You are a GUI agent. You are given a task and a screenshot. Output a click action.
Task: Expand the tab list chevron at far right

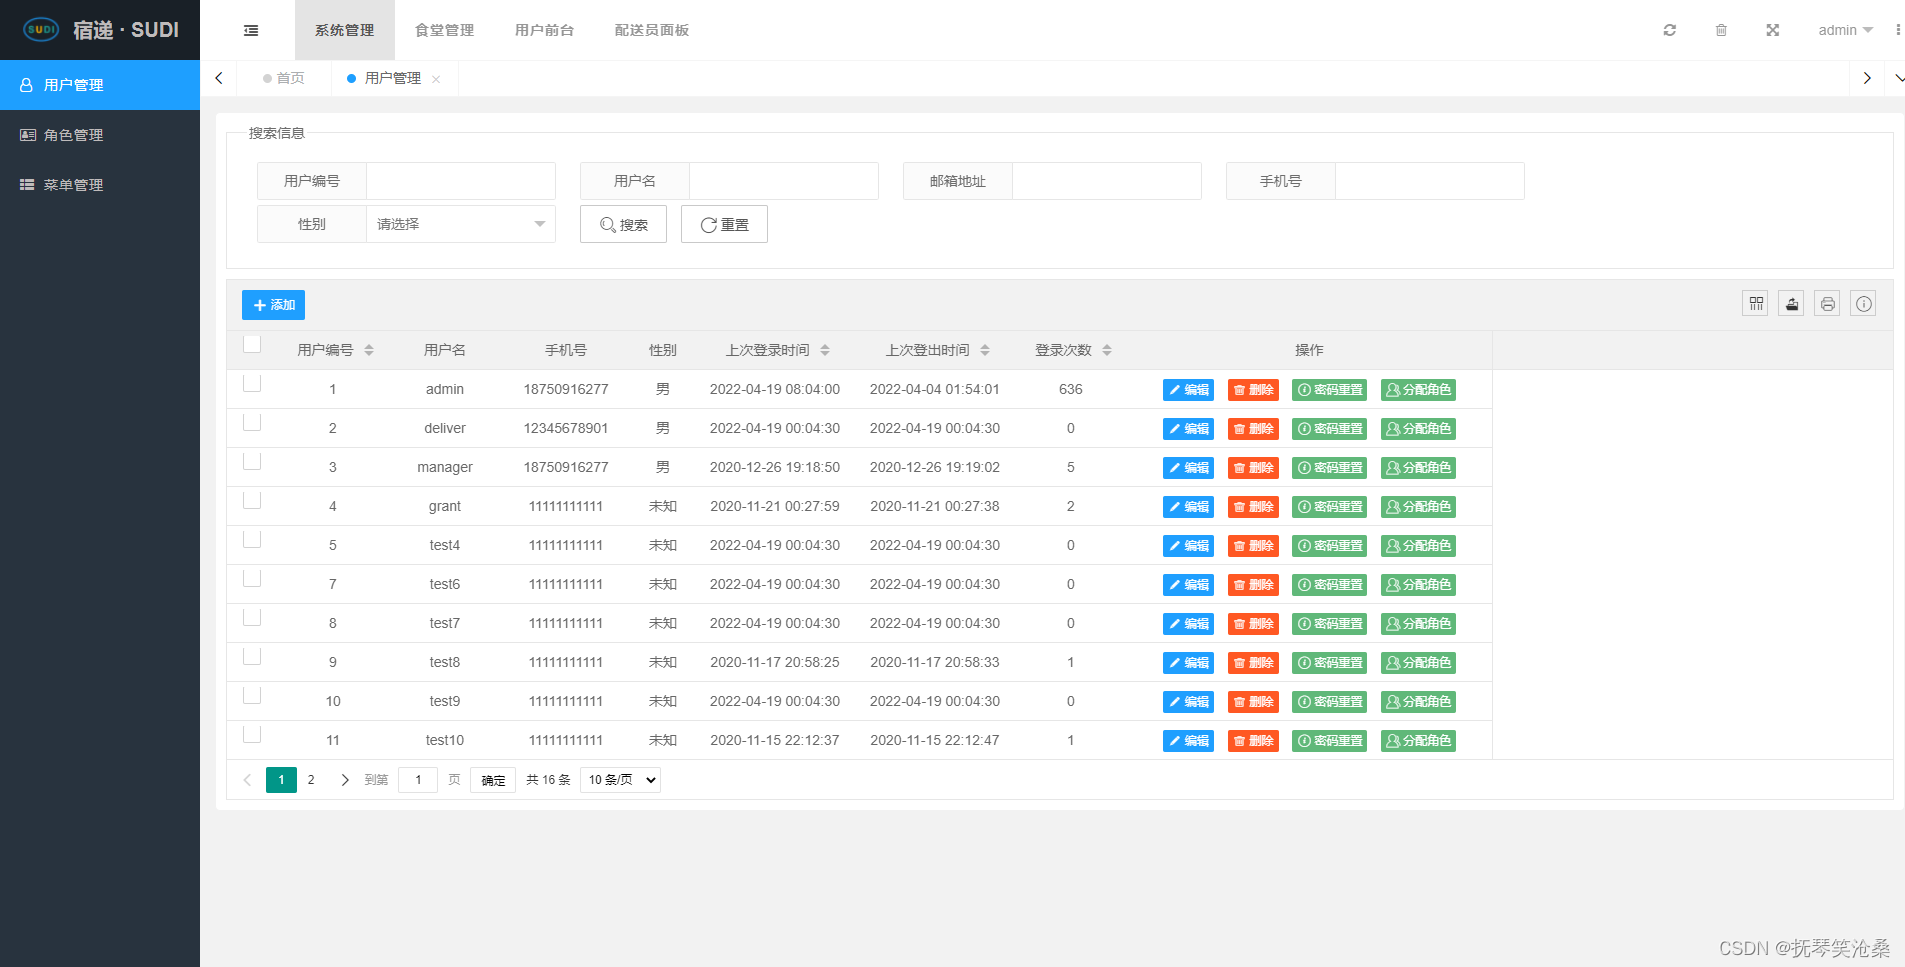coord(1899,78)
